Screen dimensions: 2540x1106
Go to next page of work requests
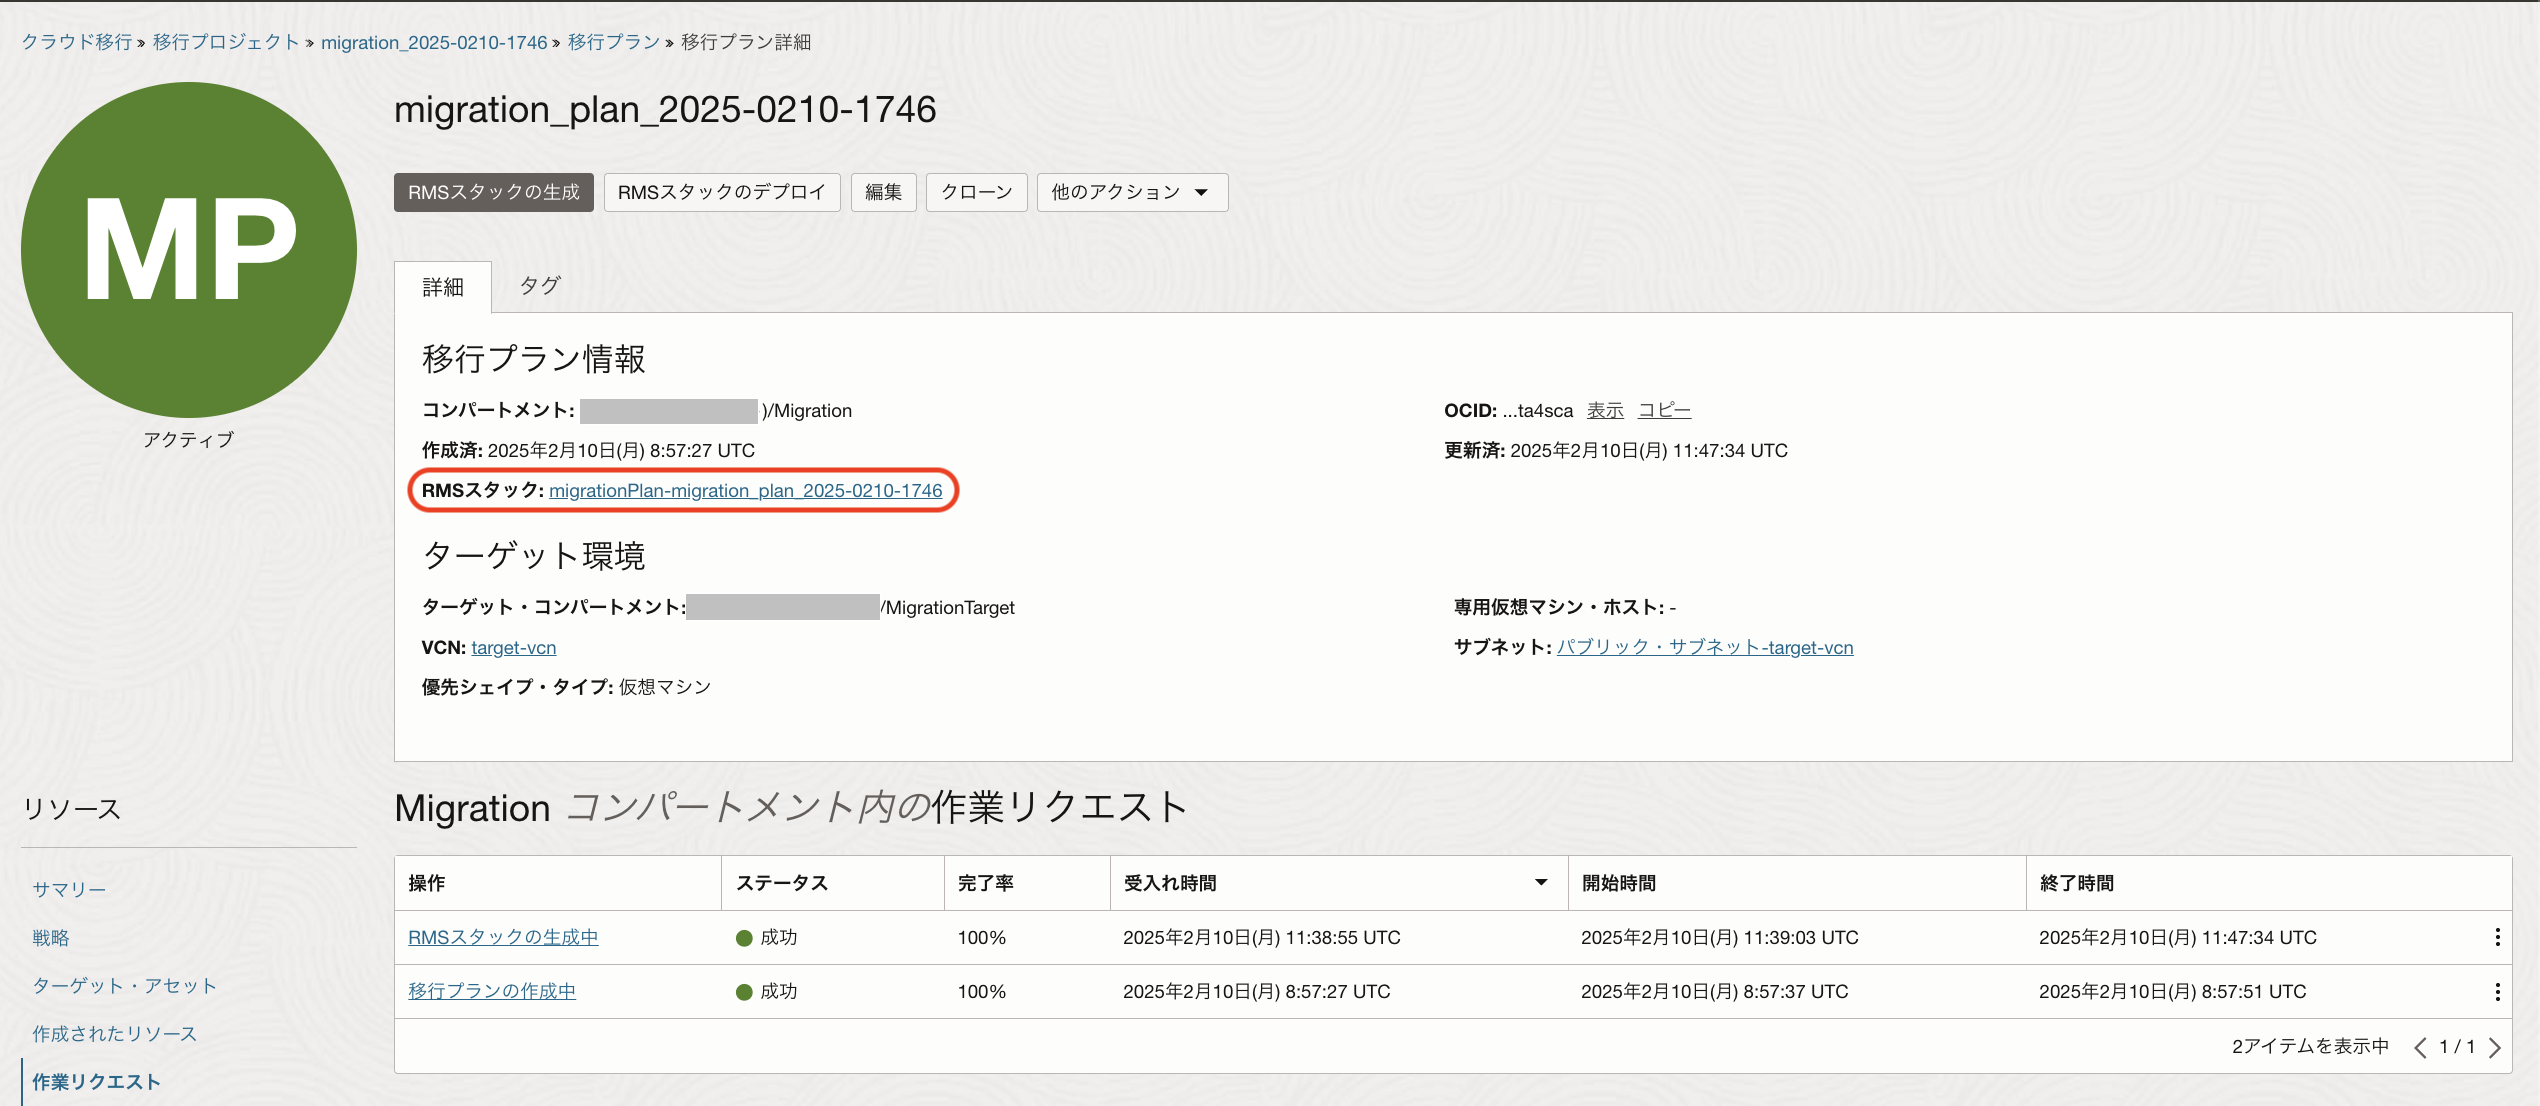(x=2495, y=1047)
